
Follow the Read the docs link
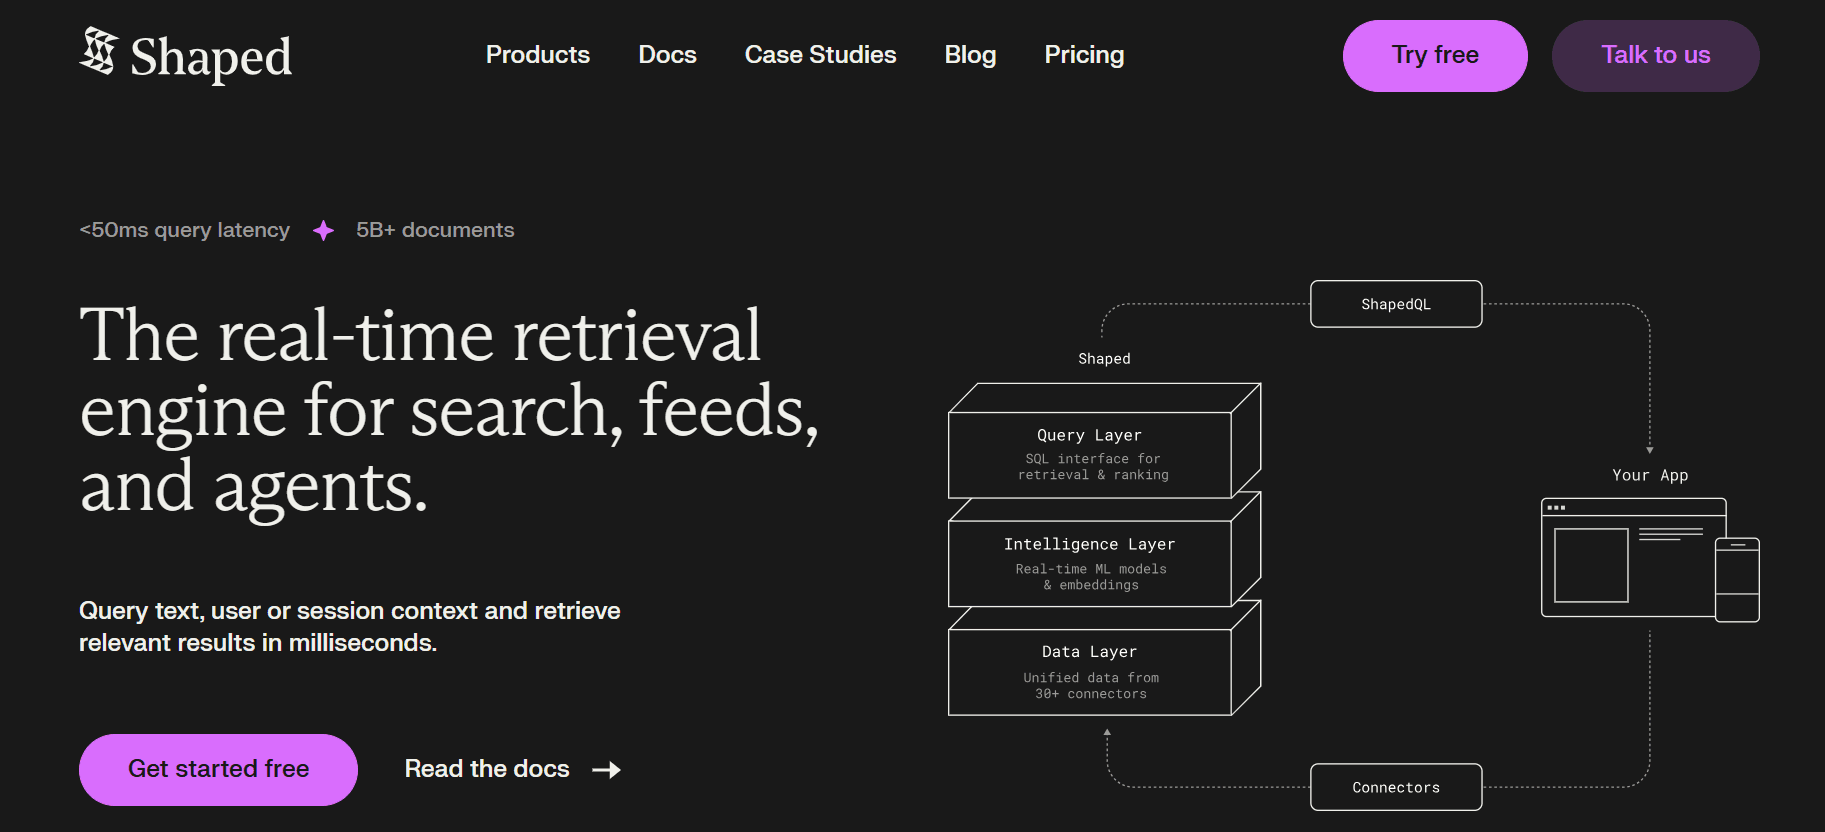pyautogui.click(x=487, y=769)
